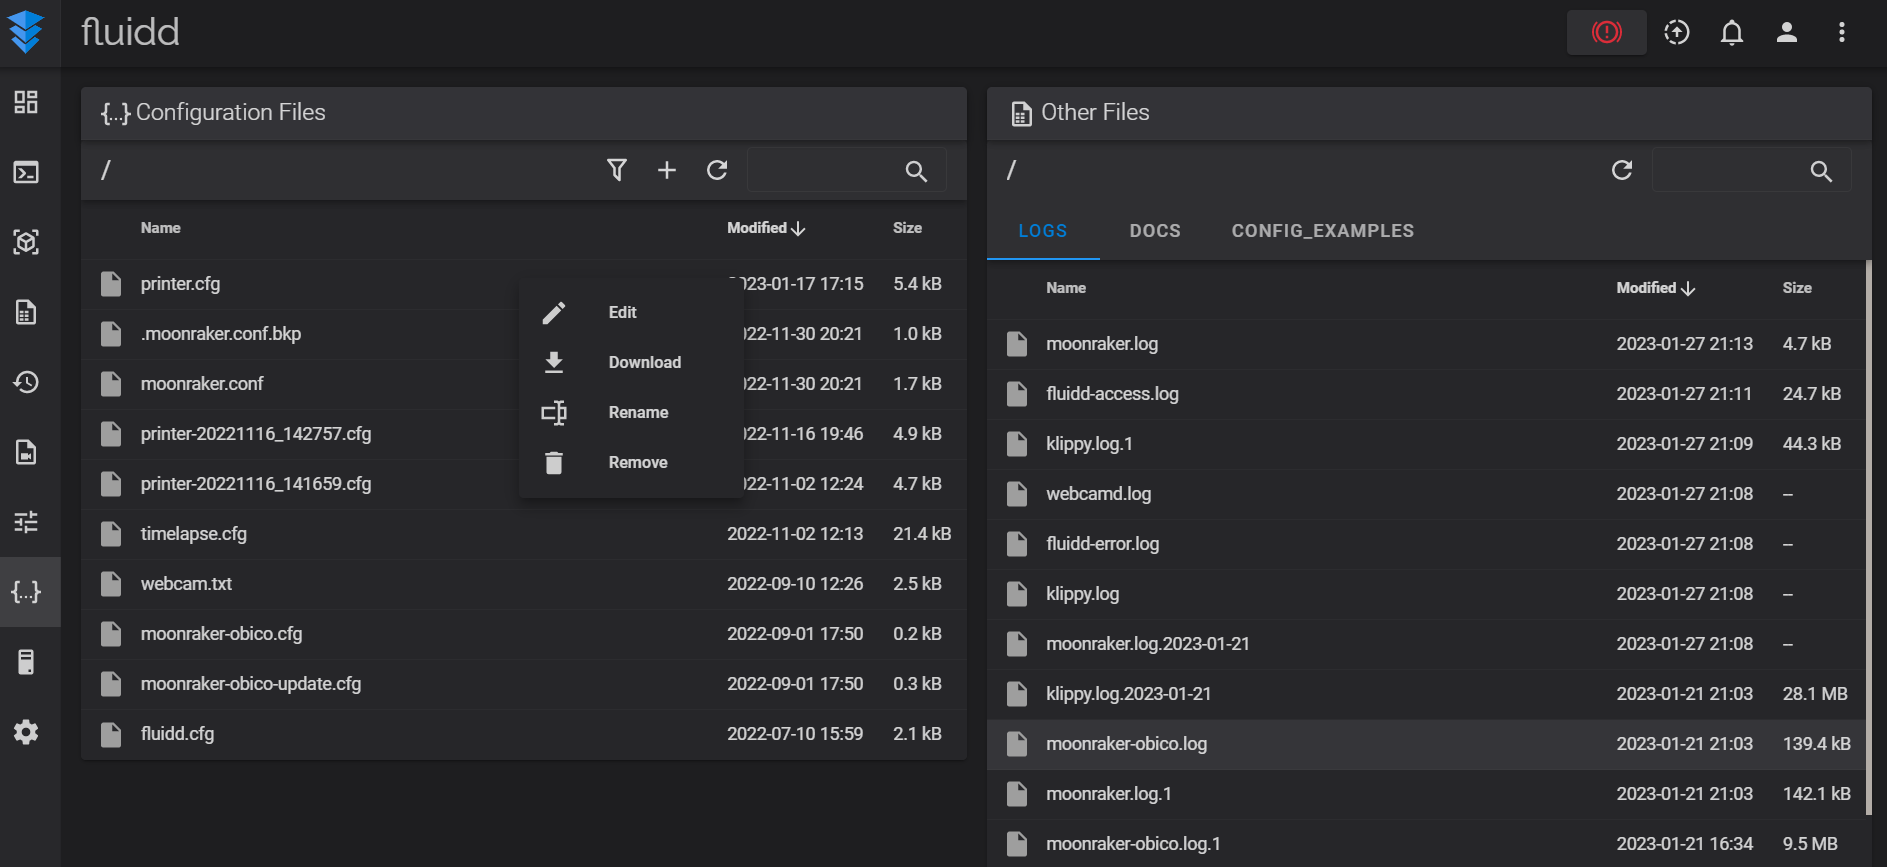The width and height of the screenshot is (1887, 867).
Task: Choose Rename from the context menu
Action: (x=631, y=412)
